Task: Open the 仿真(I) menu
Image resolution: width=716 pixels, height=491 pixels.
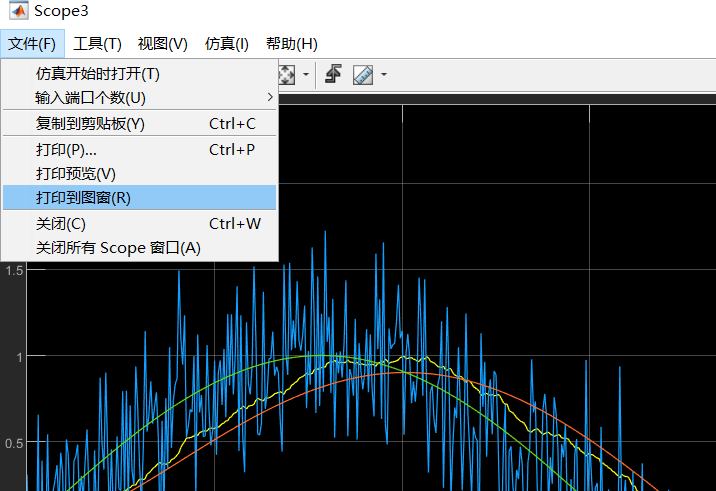Action: point(226,44)
